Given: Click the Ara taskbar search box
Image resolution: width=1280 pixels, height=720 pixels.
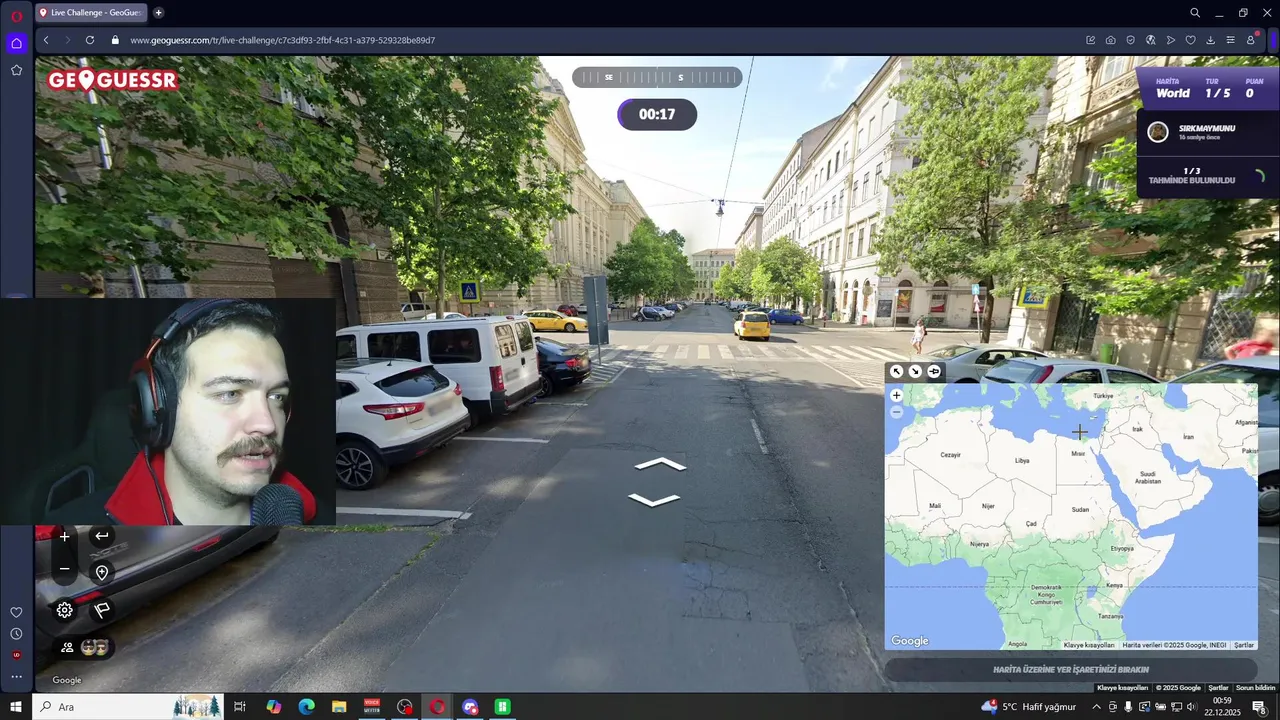Looking at the screenshot, I should [128, 707].
